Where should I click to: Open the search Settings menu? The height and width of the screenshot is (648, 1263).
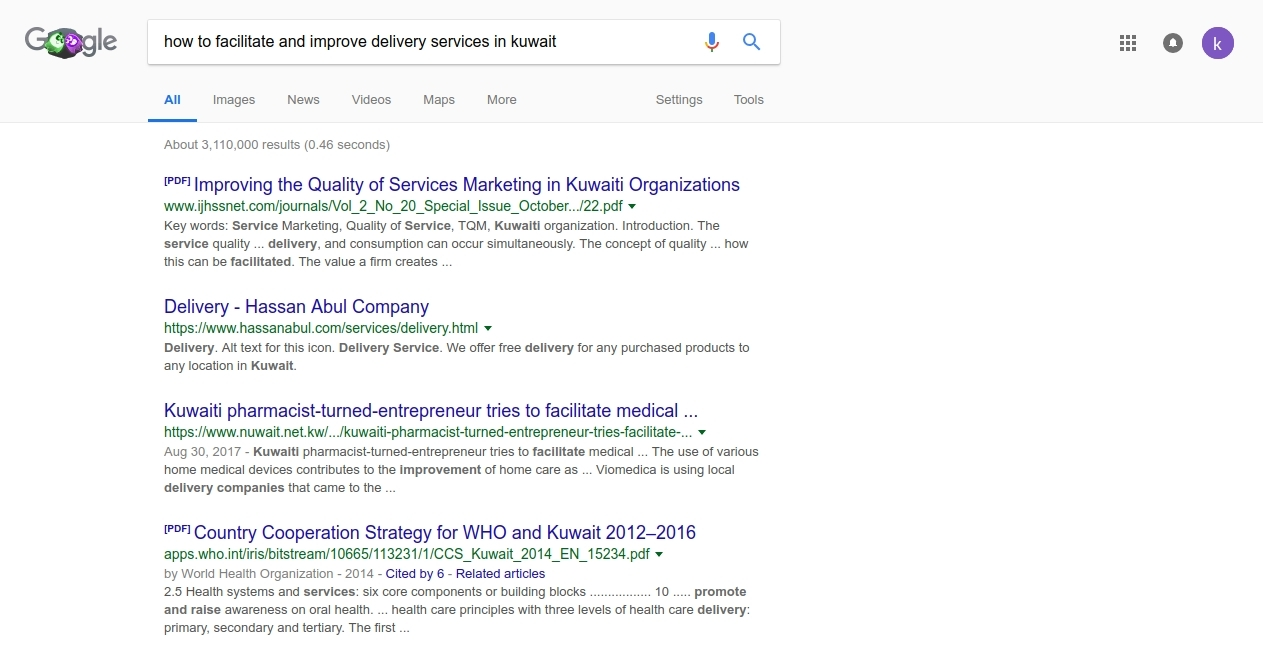point(679,100)
